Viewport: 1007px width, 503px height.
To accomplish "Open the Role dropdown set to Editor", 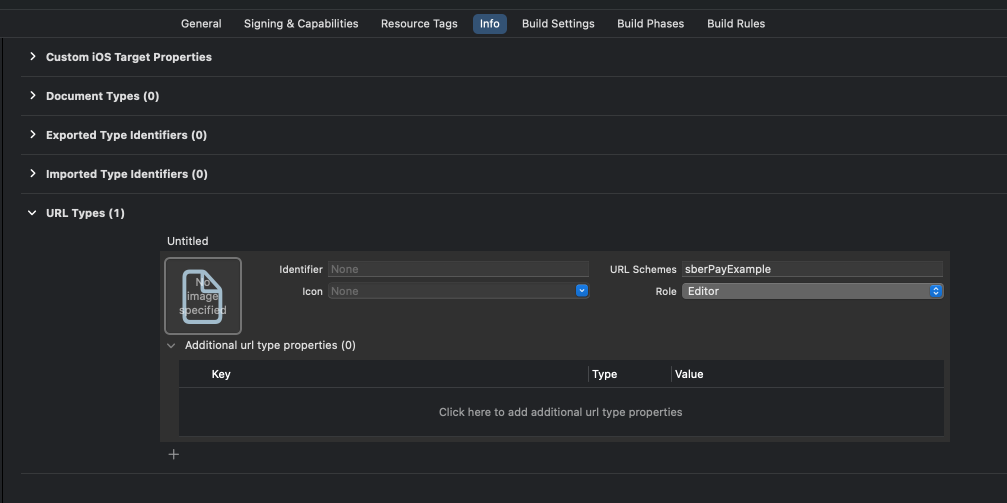I will coord(812,291).
